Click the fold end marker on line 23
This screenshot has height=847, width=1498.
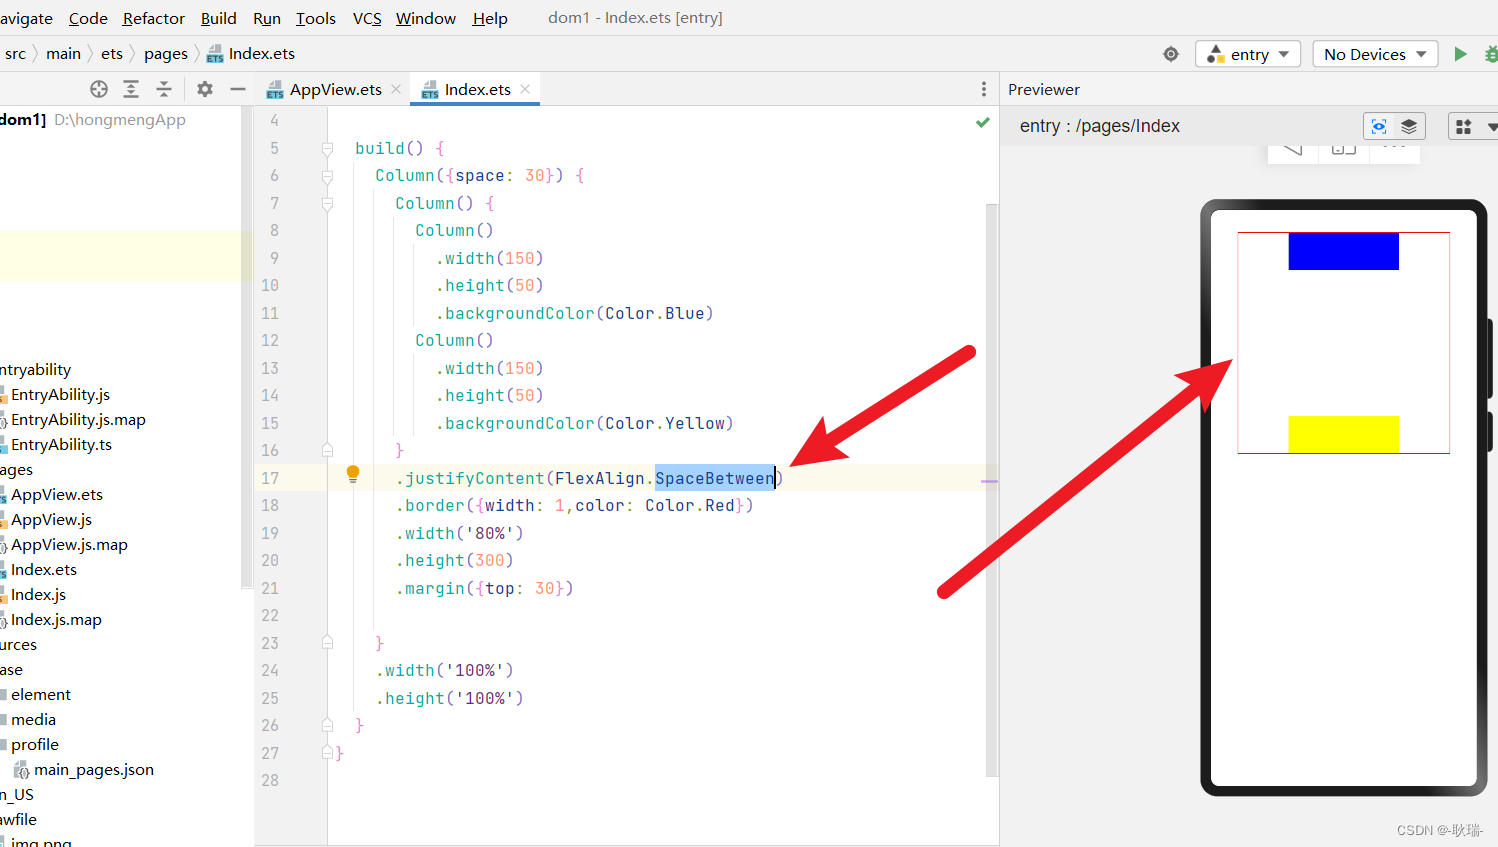point(327,643)
